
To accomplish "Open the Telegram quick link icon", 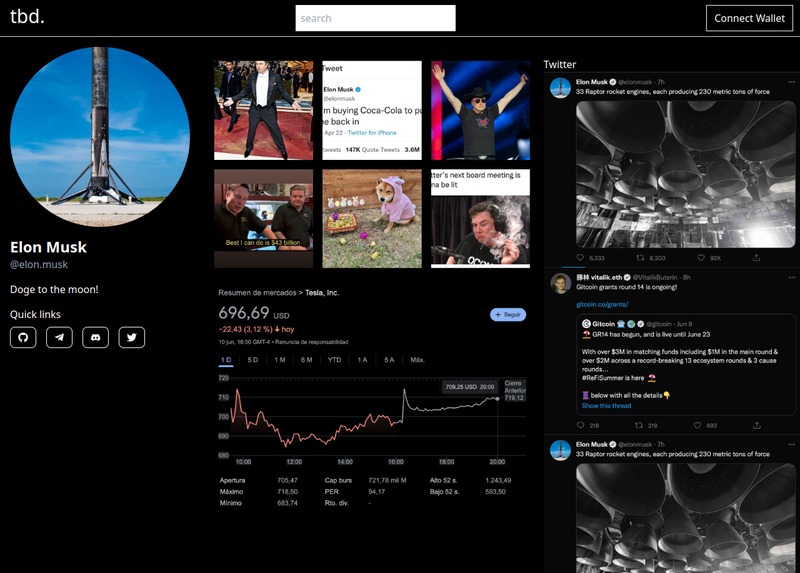I will click(59, 337).
